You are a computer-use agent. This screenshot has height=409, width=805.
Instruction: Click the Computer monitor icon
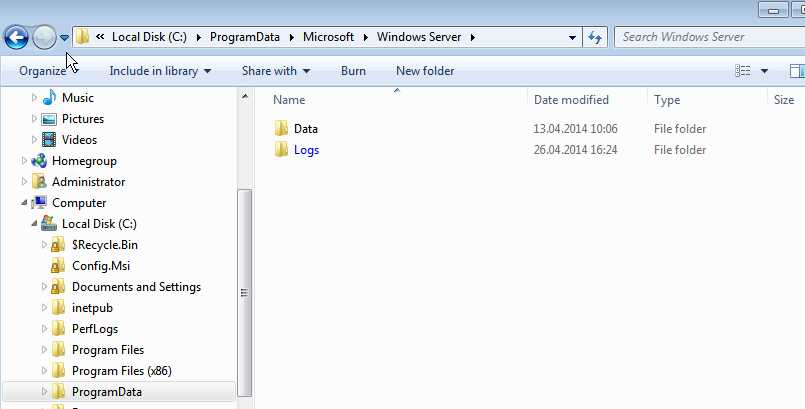click(x=39, y=203)
